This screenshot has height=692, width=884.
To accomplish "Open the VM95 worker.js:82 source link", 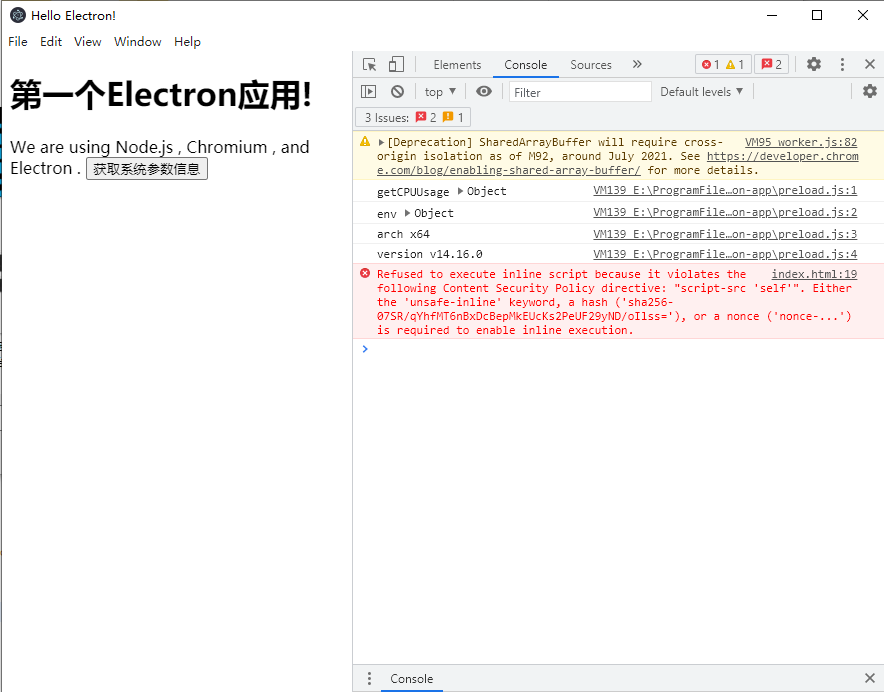I will (801, 142).
